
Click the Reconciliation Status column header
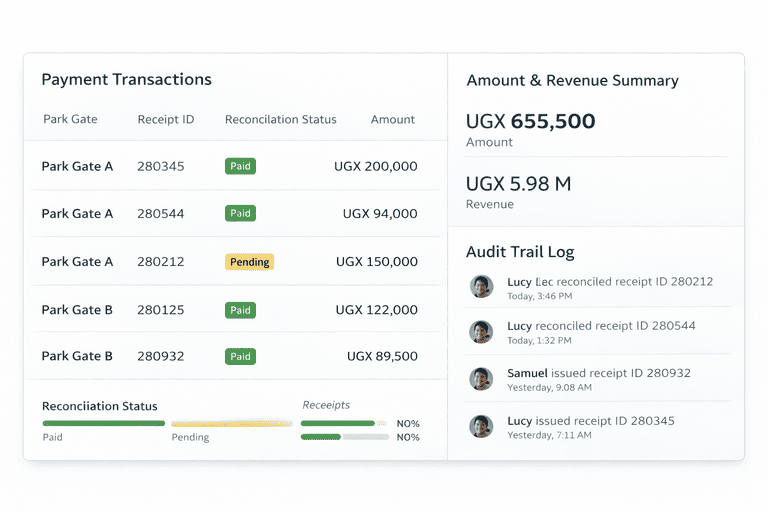coord(280,119)
